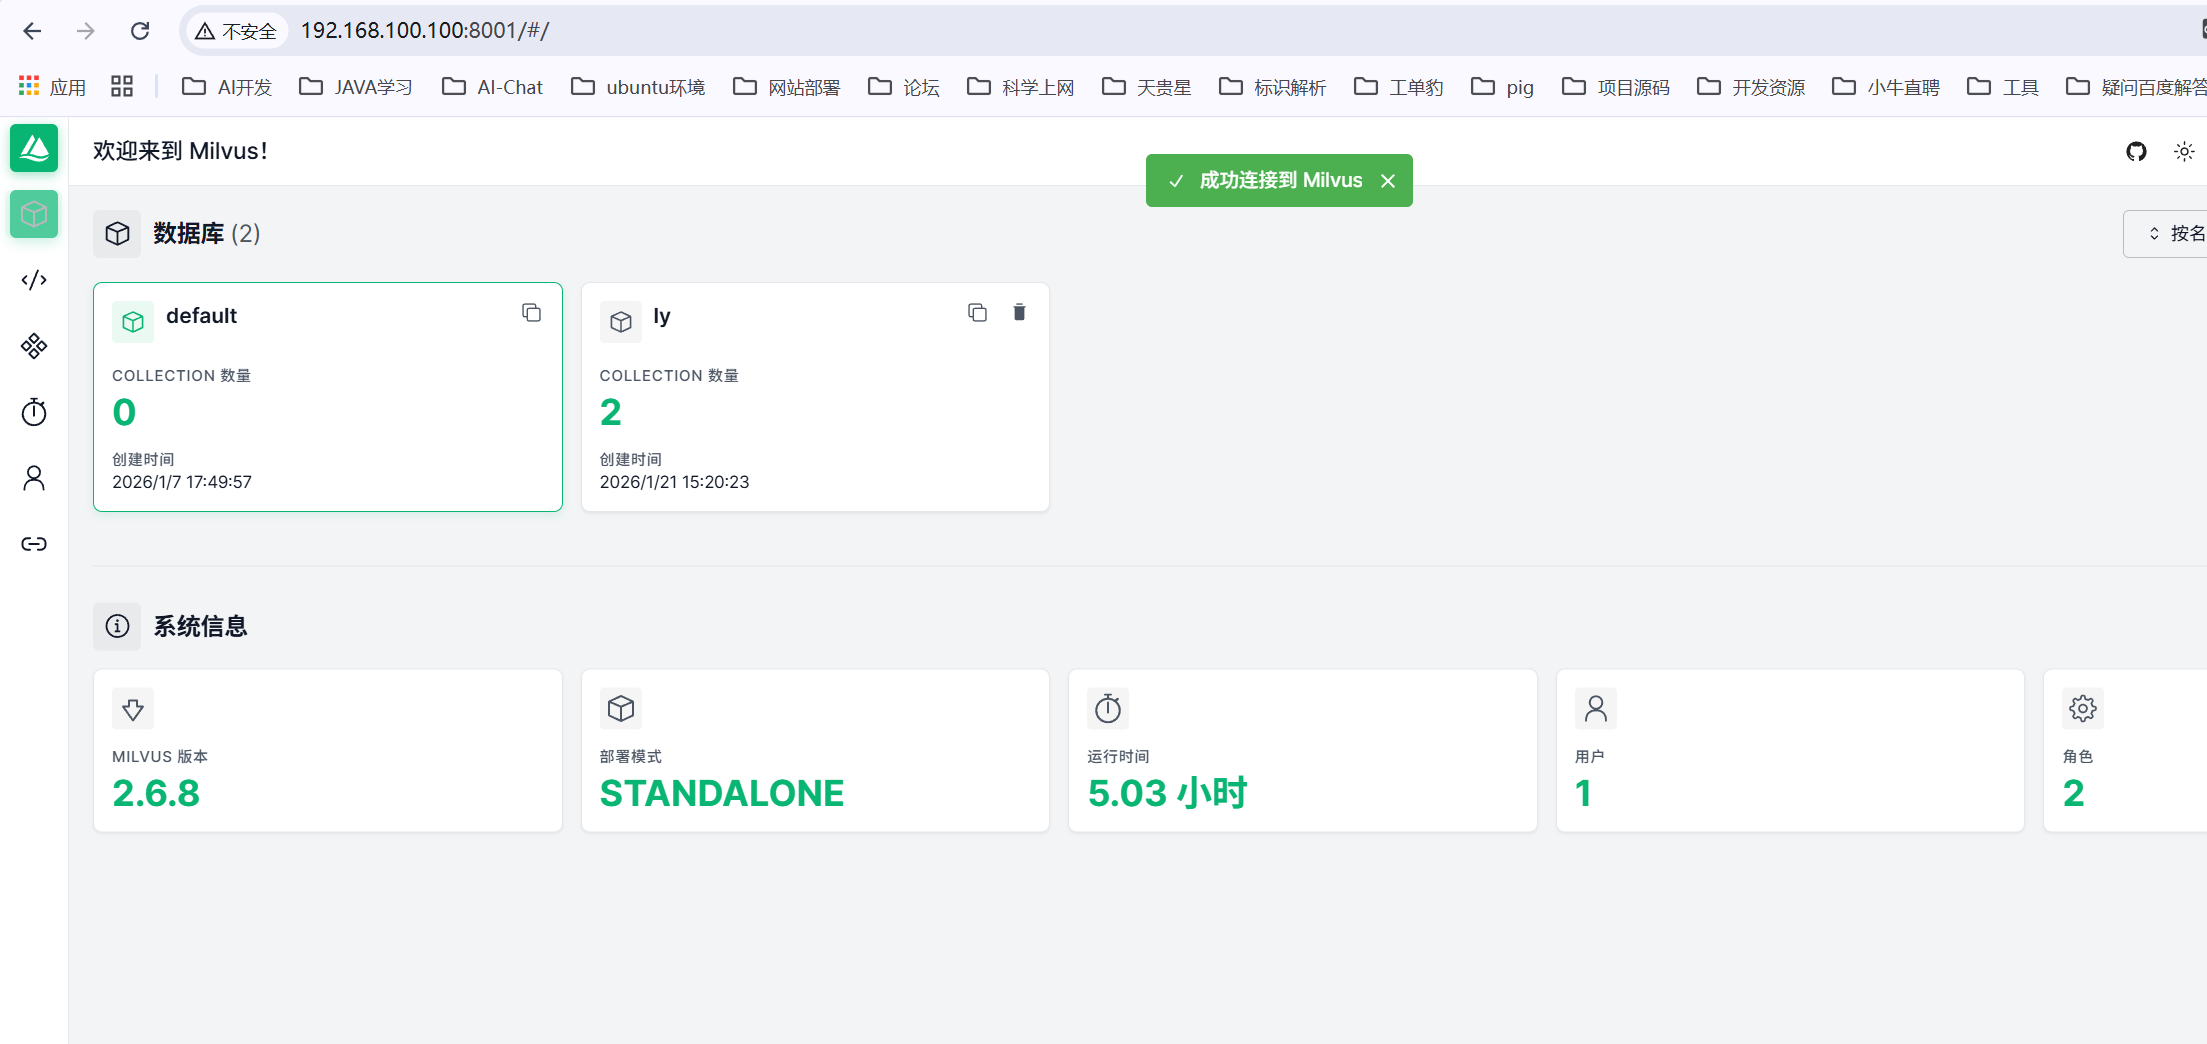Click the users card person icon
This screenshot has height=1044, width=2207.
tap(1596, 709)
